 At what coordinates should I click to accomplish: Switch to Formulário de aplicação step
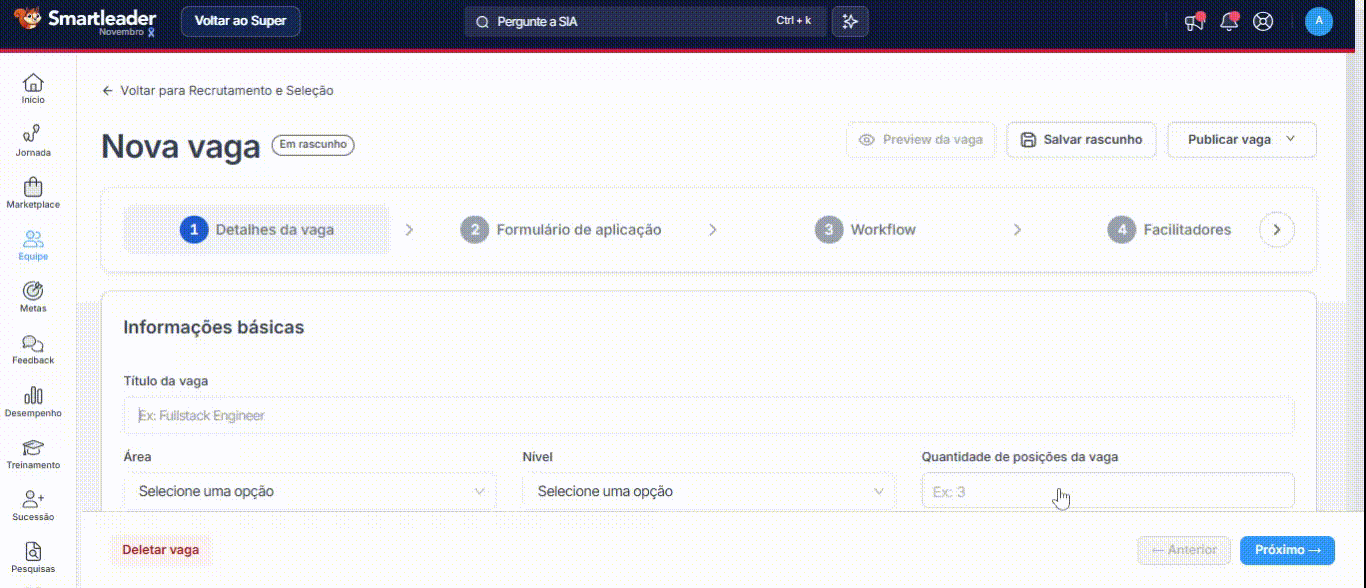(x=578, y=230)
